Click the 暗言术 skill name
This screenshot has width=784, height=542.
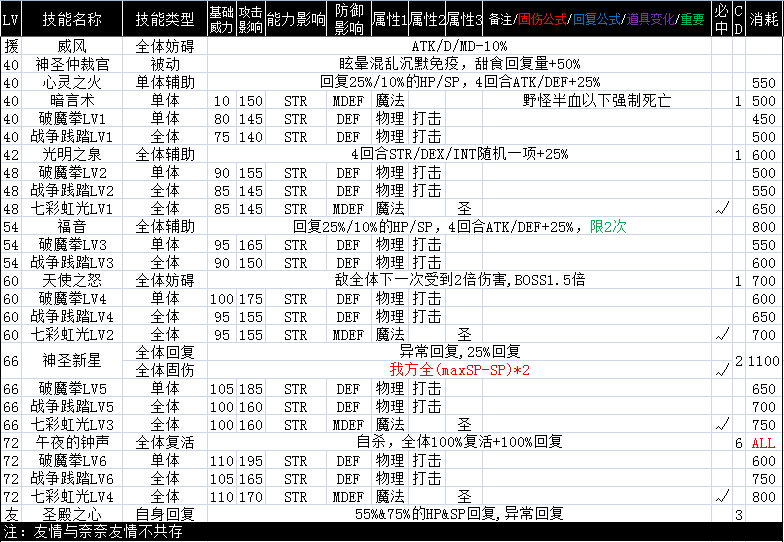click(x=72, y=100)
